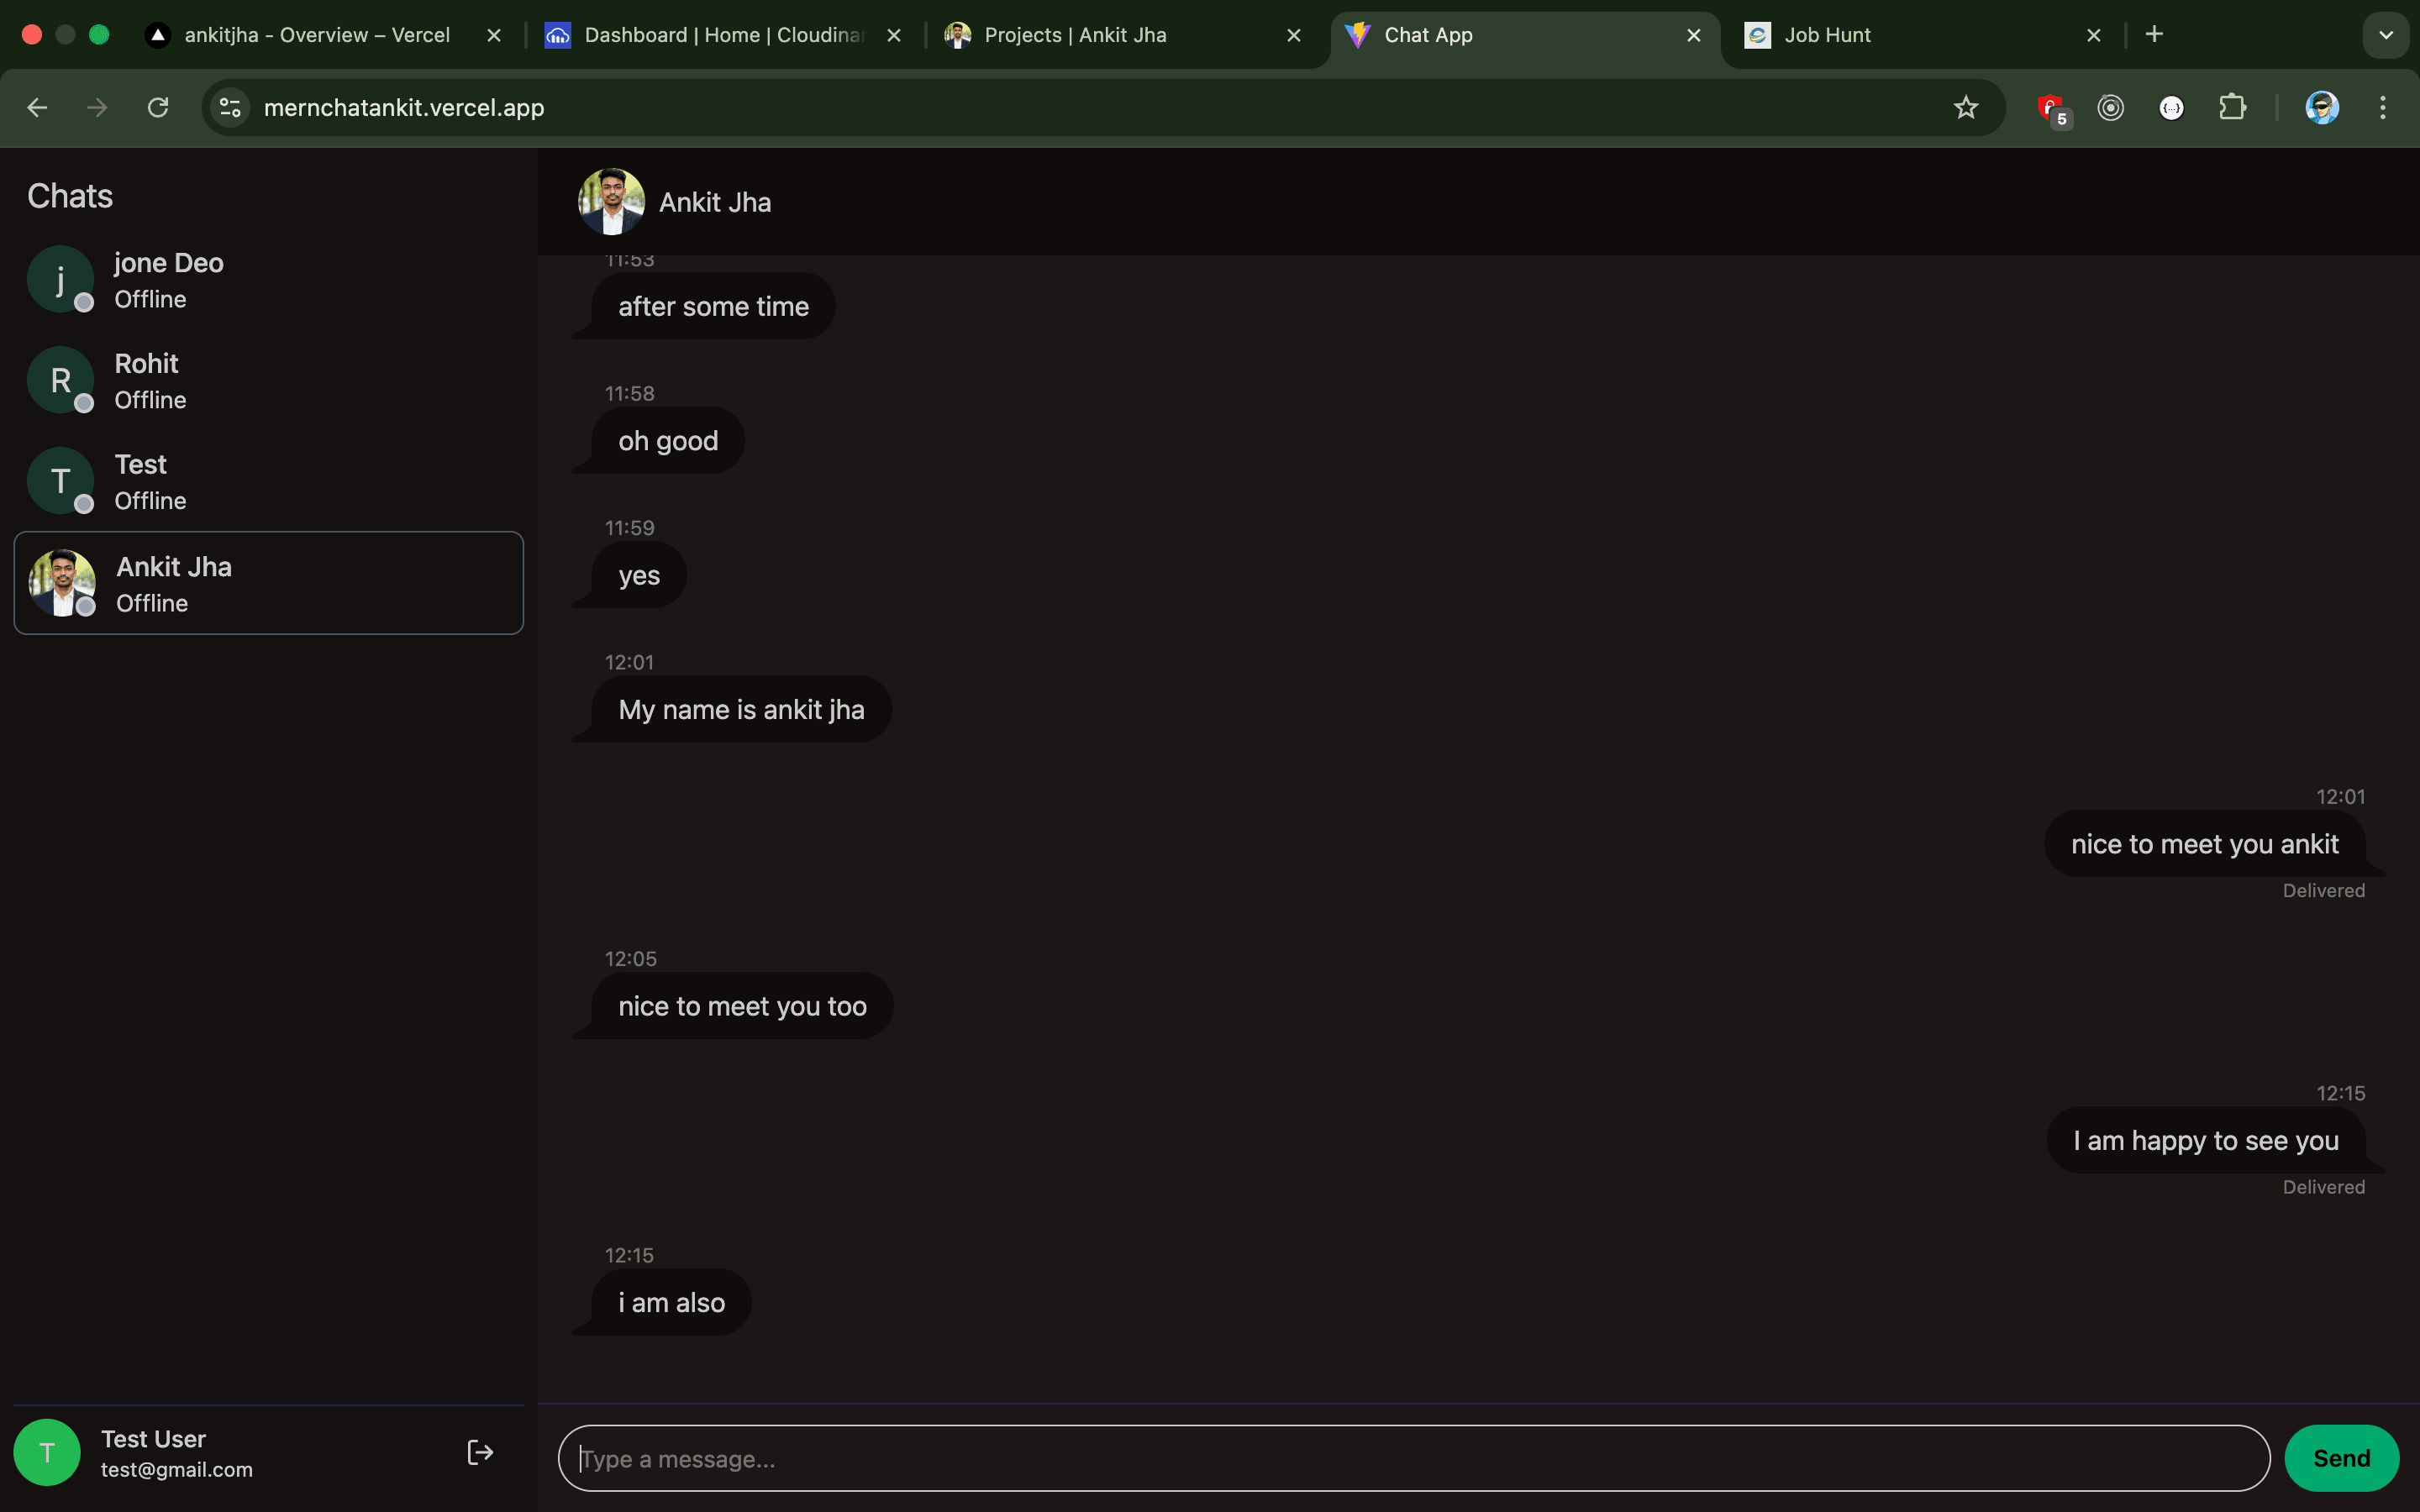
Task: Click the back navigation arrow icon
Action: 37,107
